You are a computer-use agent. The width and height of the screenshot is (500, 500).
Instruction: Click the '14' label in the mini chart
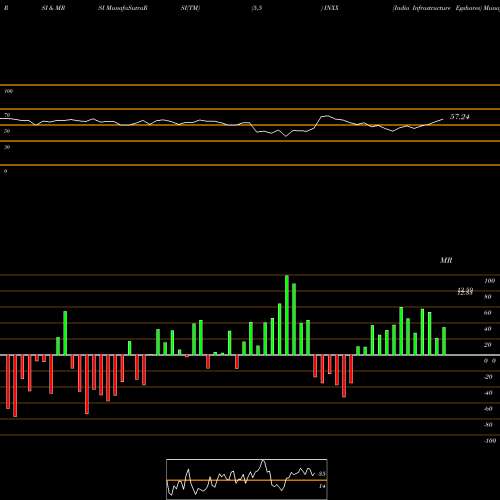coord(322,486)
